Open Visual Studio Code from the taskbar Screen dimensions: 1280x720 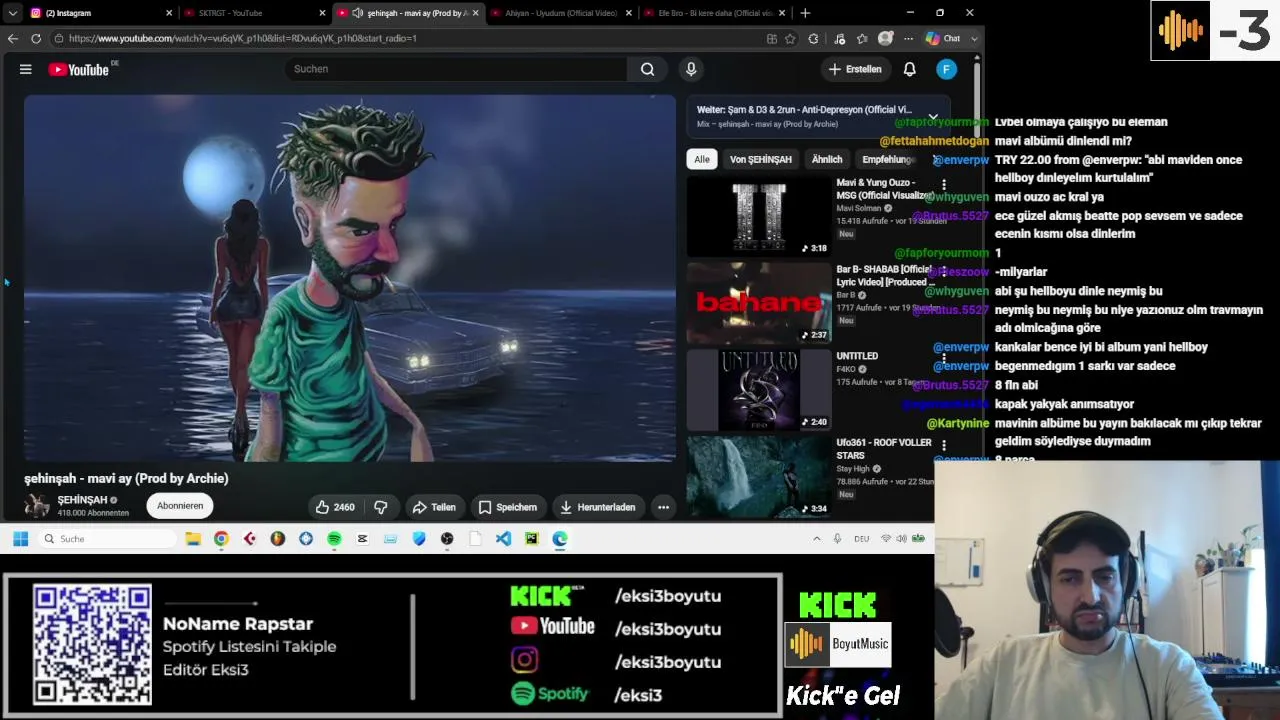[x=503, y=539]
